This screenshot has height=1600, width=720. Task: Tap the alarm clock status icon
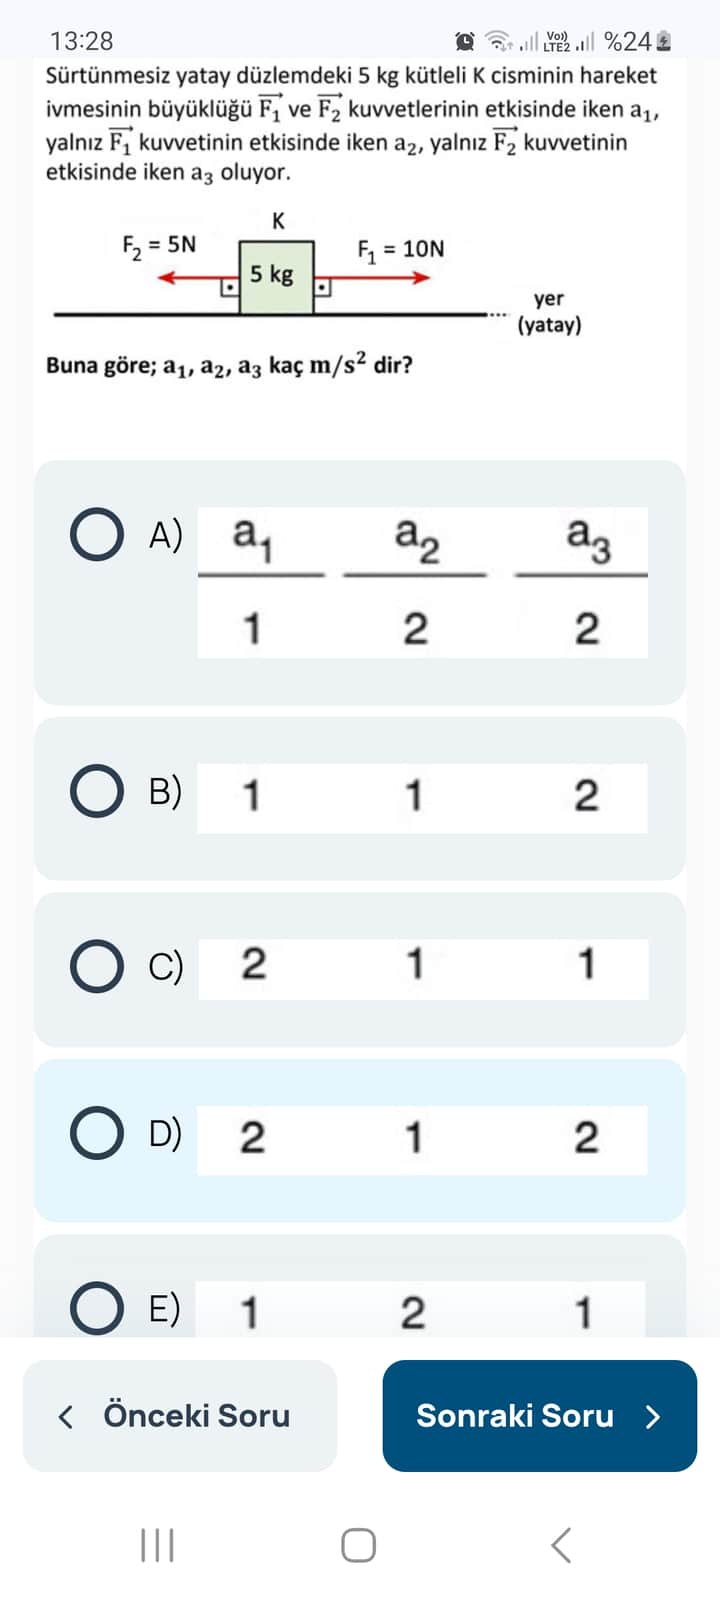[x=465, y=41]
